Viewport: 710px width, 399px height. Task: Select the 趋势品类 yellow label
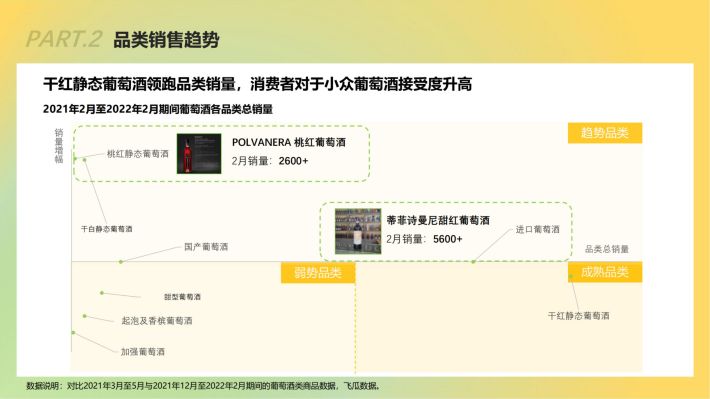tap(605, 133)
